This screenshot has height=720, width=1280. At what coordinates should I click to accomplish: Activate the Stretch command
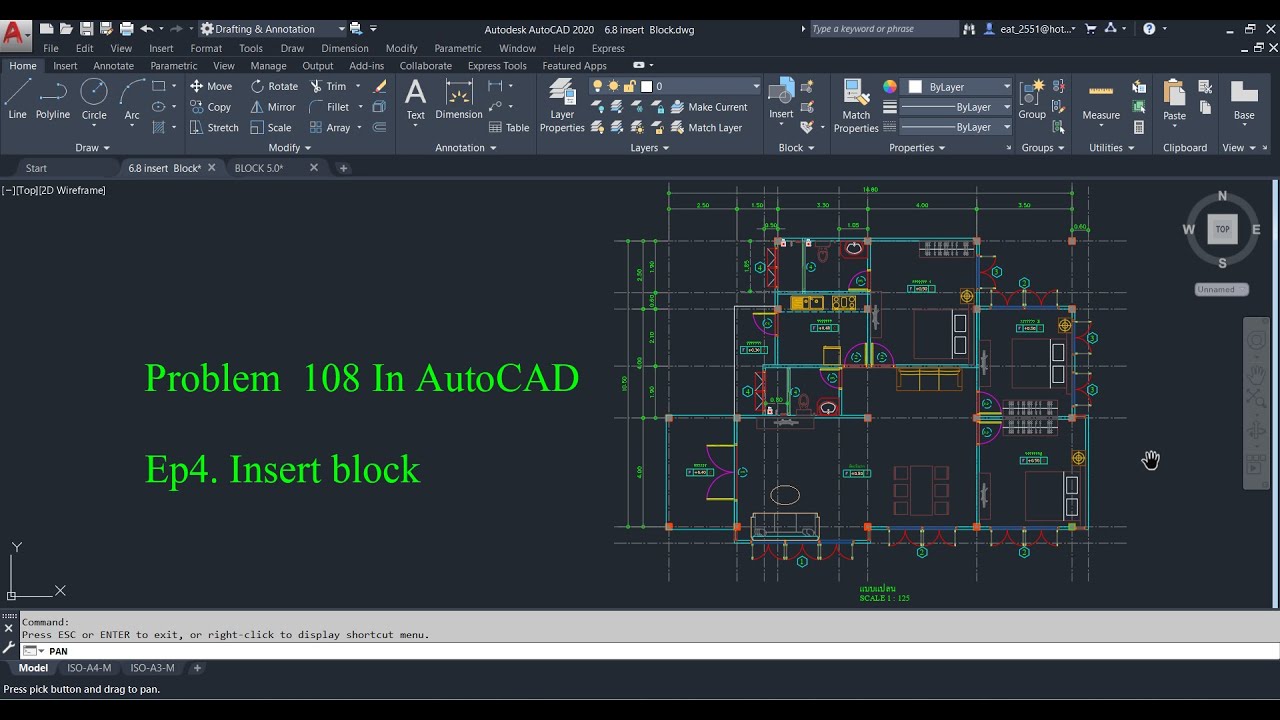pyautogui.click(x=214, y=128)
